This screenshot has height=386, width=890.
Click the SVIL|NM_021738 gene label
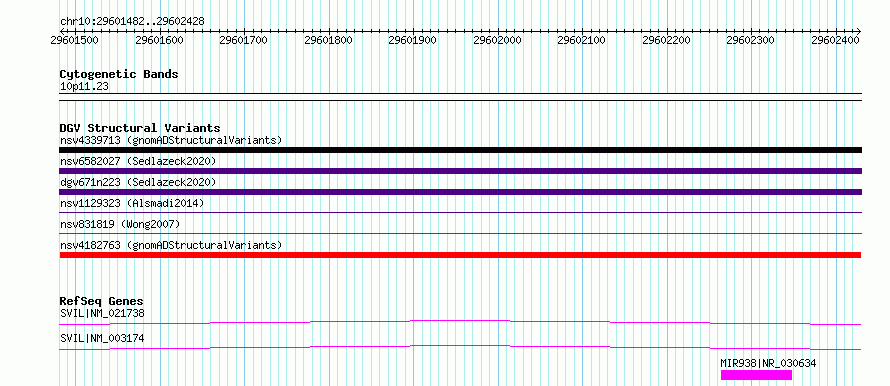click(102, 313)
